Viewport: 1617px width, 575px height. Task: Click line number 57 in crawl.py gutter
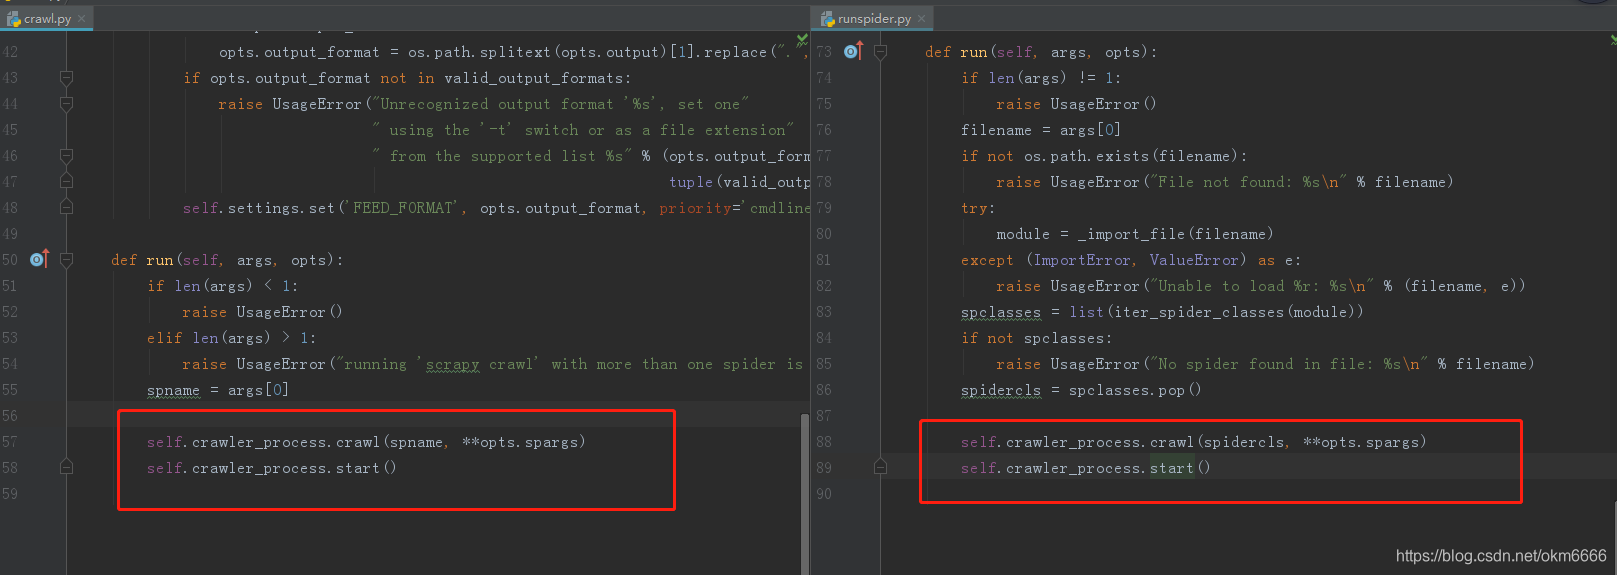point(10,442)
